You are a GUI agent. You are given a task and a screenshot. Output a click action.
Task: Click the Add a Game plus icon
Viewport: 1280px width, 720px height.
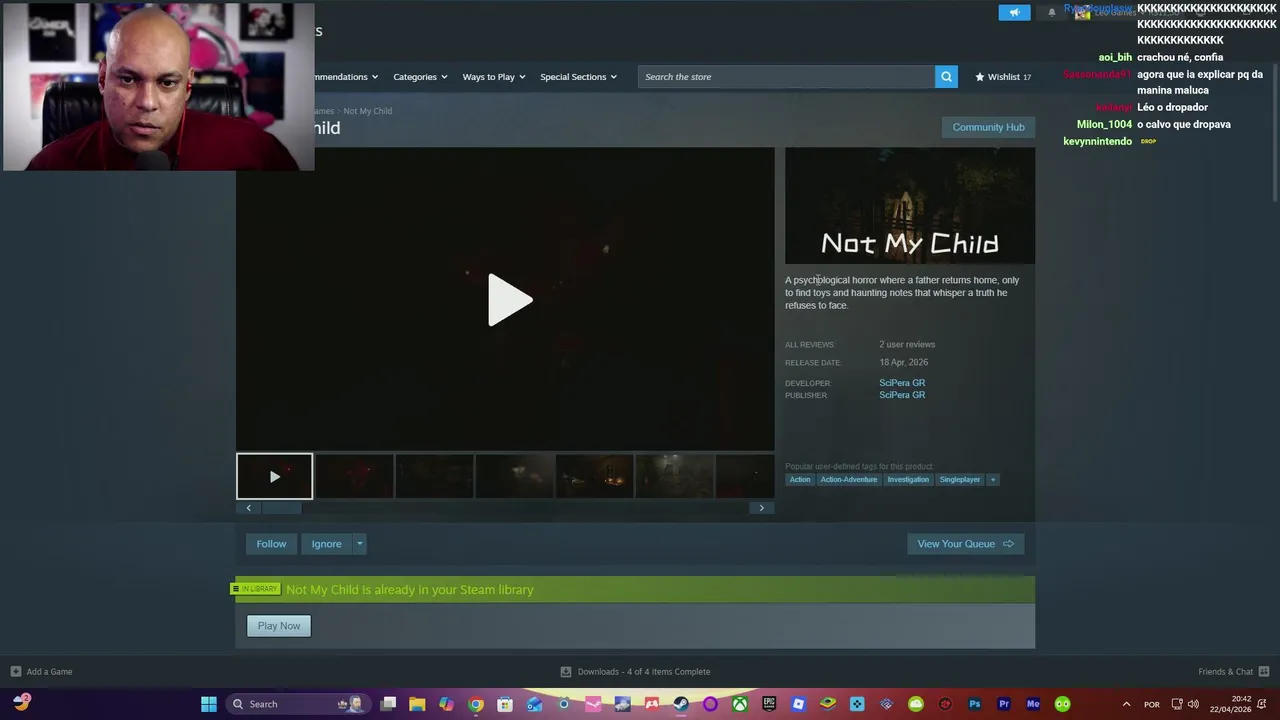(15, 672)
